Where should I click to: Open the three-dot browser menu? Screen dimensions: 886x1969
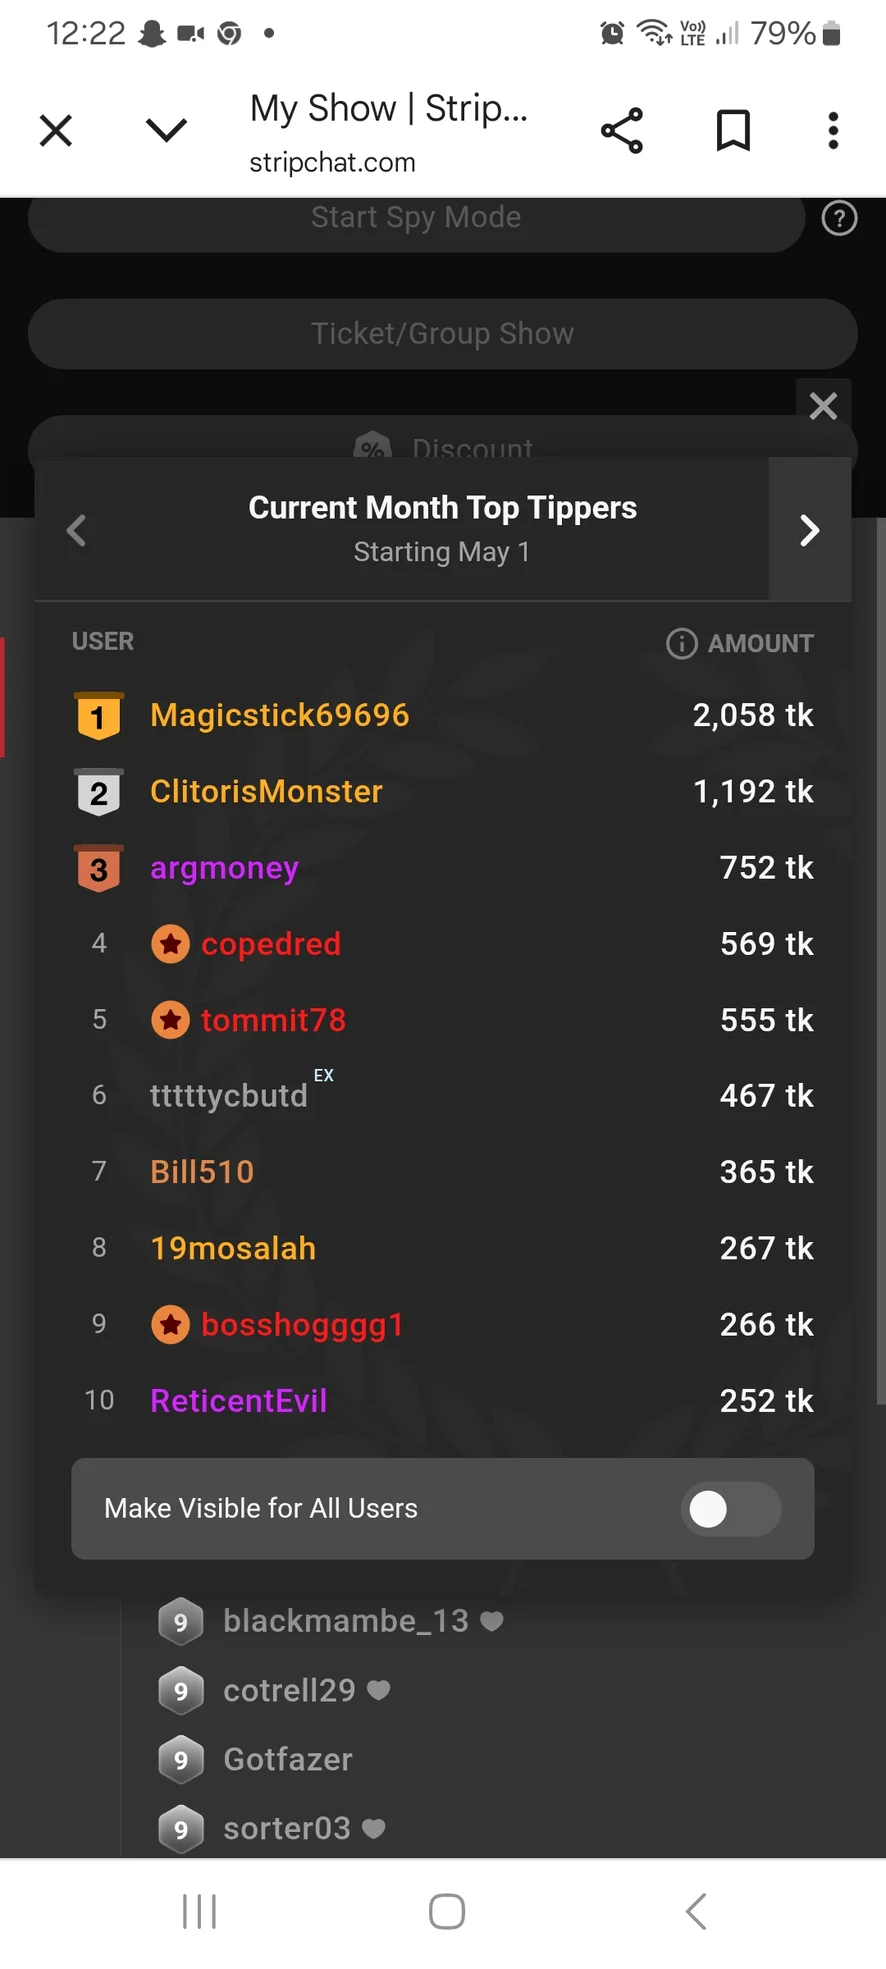pos(833,131)
